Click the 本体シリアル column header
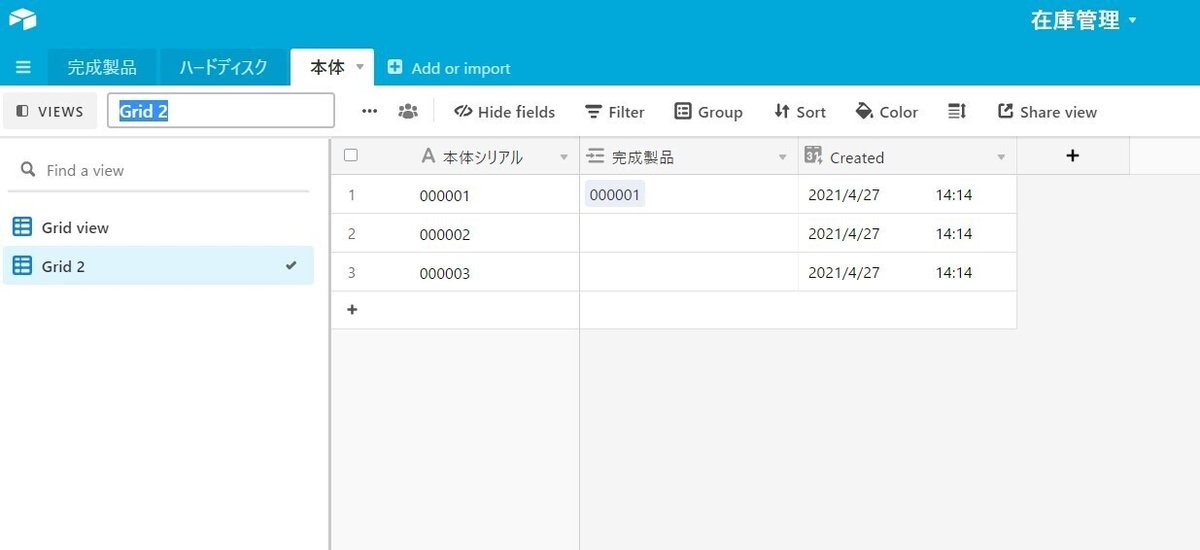This screenshot has width=1200, height=550. pos(482,157)
